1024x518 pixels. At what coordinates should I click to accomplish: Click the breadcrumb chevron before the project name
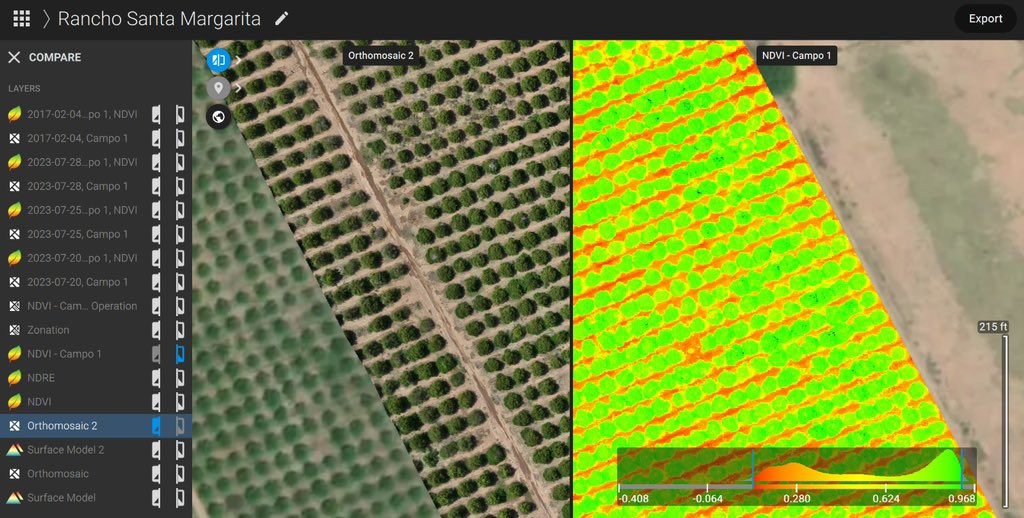(x=46, y=19)
